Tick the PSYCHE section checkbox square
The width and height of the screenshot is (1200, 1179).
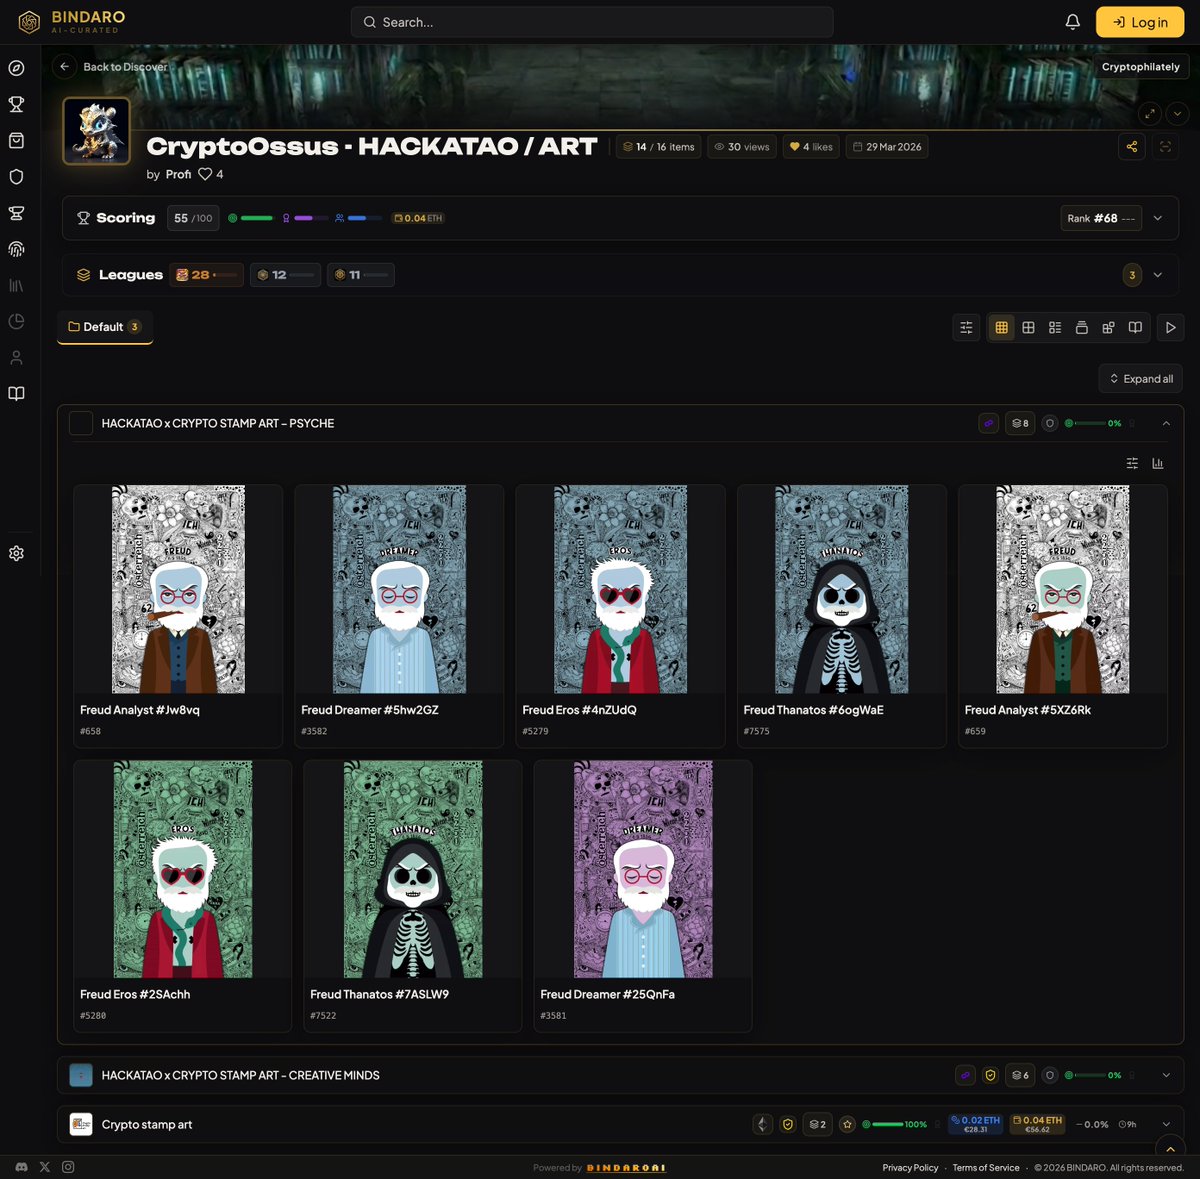coord(81,423)
